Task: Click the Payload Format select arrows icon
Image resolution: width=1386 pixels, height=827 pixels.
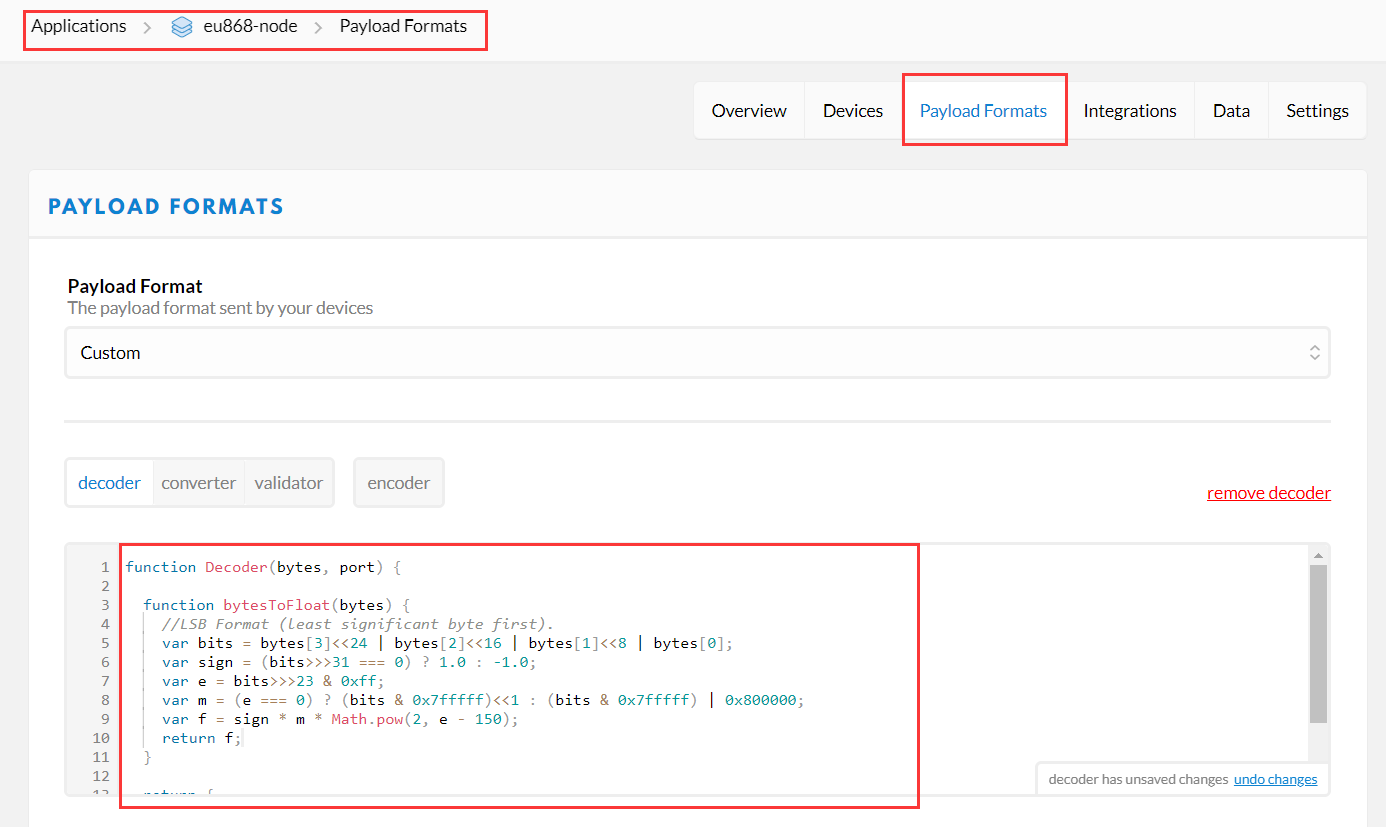Action: click(1314, 353)
